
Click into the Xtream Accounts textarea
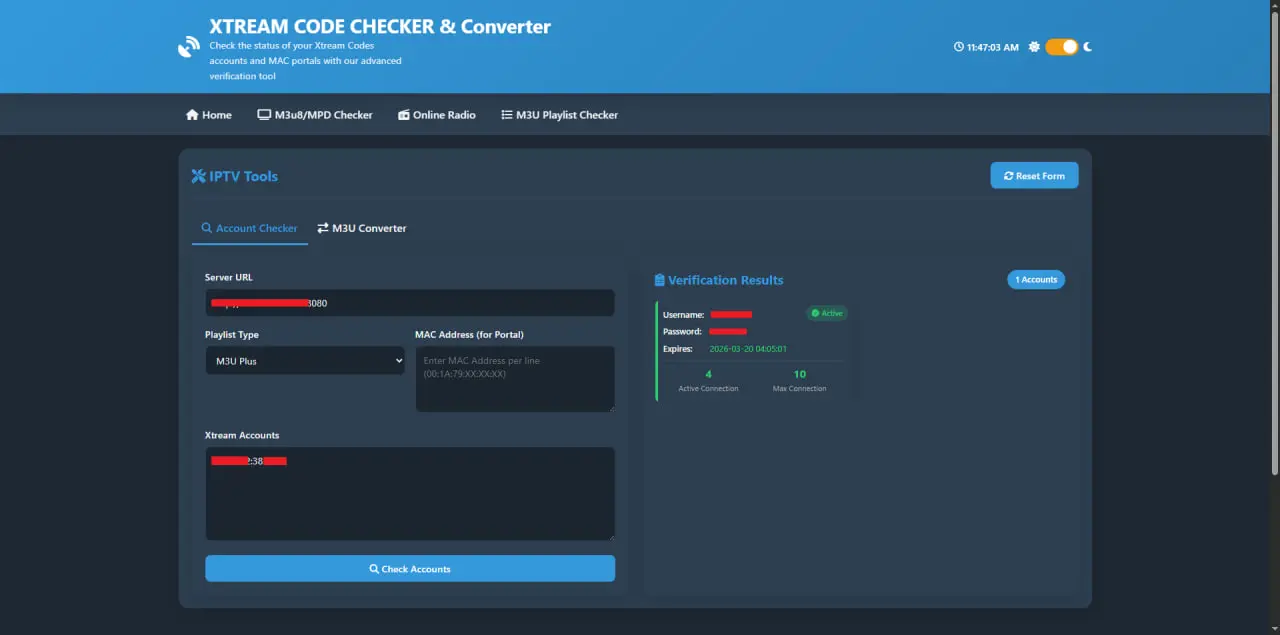click(410, 494)
